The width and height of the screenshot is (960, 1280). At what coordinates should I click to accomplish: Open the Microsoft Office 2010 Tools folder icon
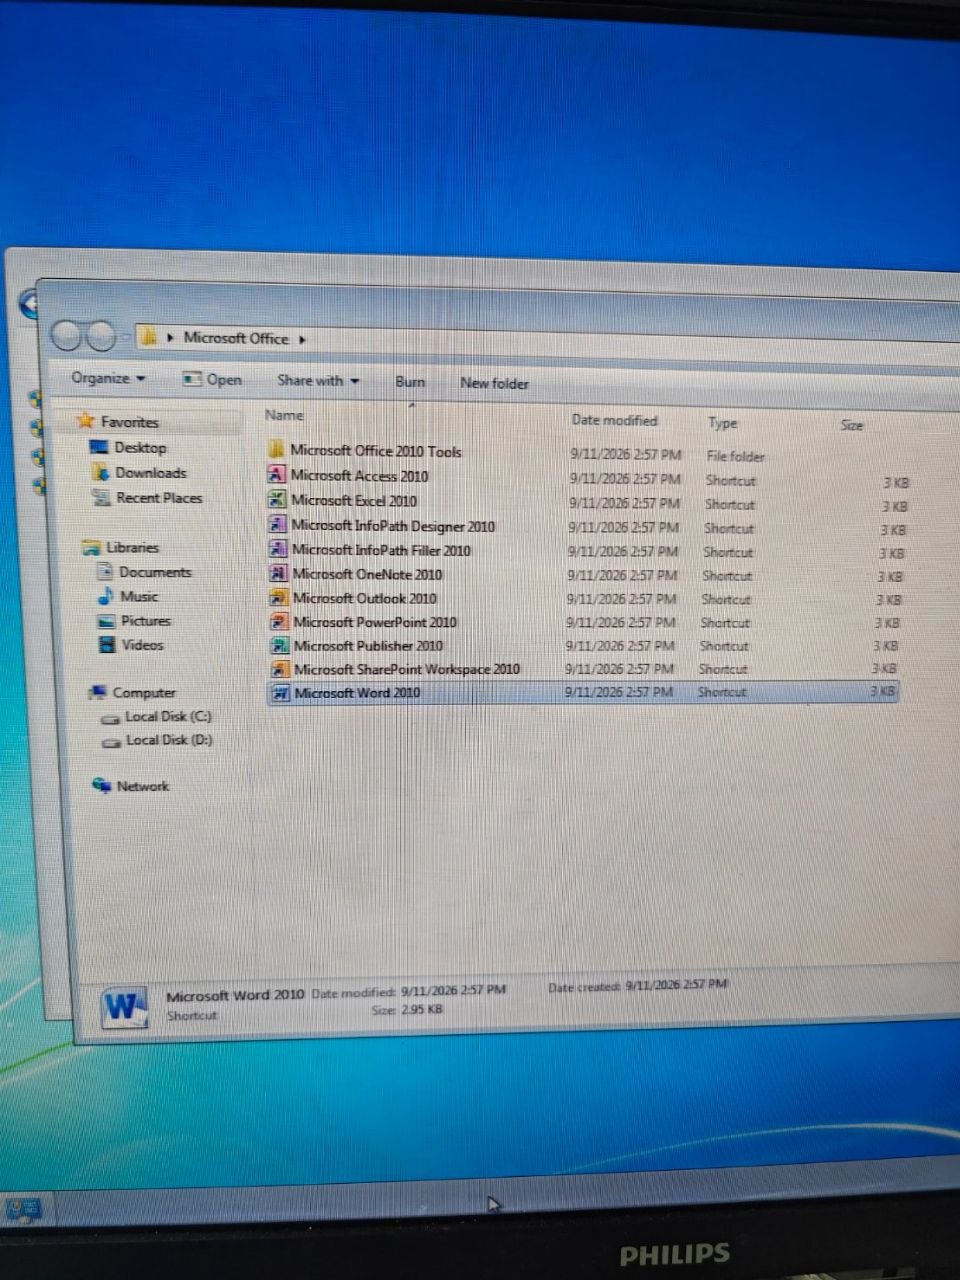[277, 450]
